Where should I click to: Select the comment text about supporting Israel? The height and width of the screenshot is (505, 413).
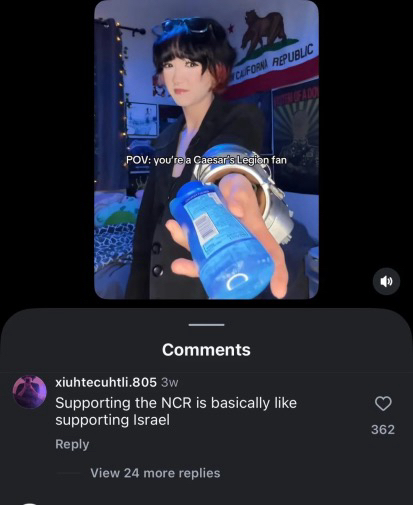pyautogui.click(x=176, y=411)
